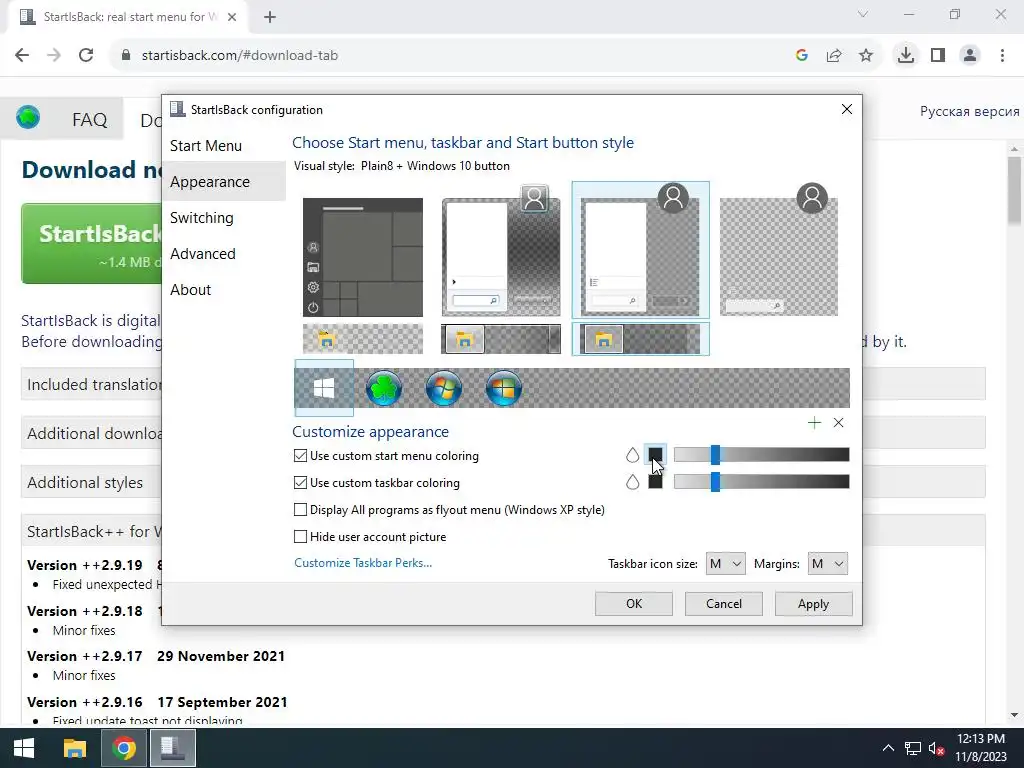The image size is (1024, 768).
Task: Click the address bar URL field
Action: tap(451, 56)
